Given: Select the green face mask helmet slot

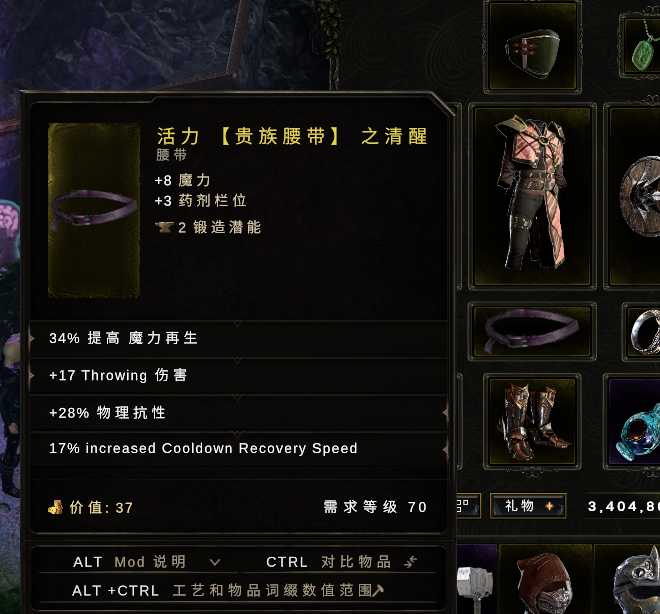Looking at the screenshot, I should pos(533,47).
